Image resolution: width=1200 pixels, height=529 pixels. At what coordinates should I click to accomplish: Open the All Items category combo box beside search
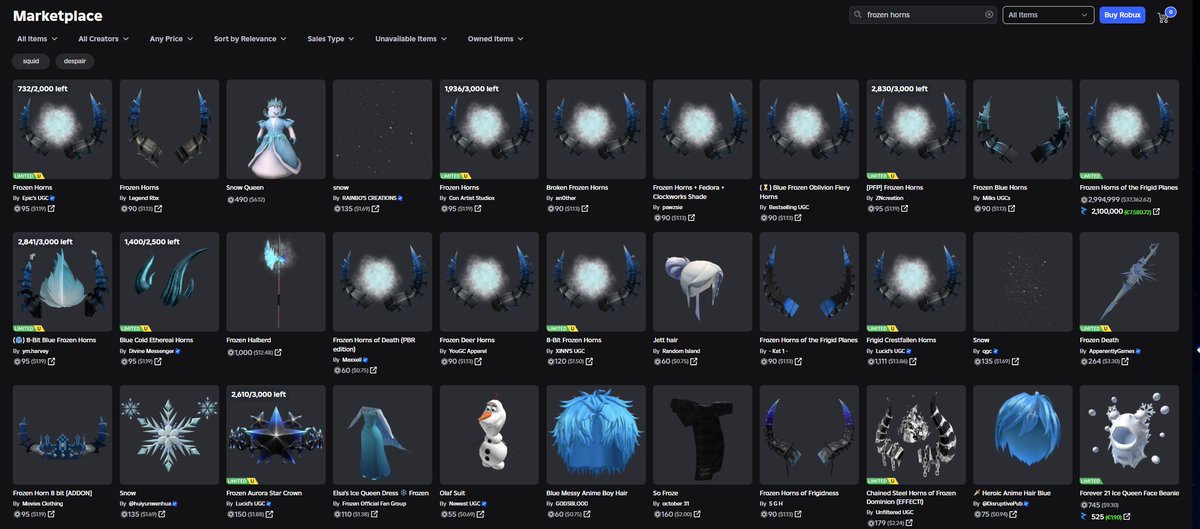click(1048, 15)
